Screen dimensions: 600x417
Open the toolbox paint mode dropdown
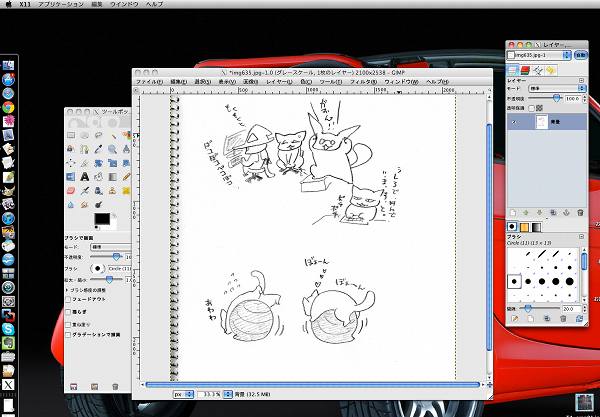click(110, 247)
